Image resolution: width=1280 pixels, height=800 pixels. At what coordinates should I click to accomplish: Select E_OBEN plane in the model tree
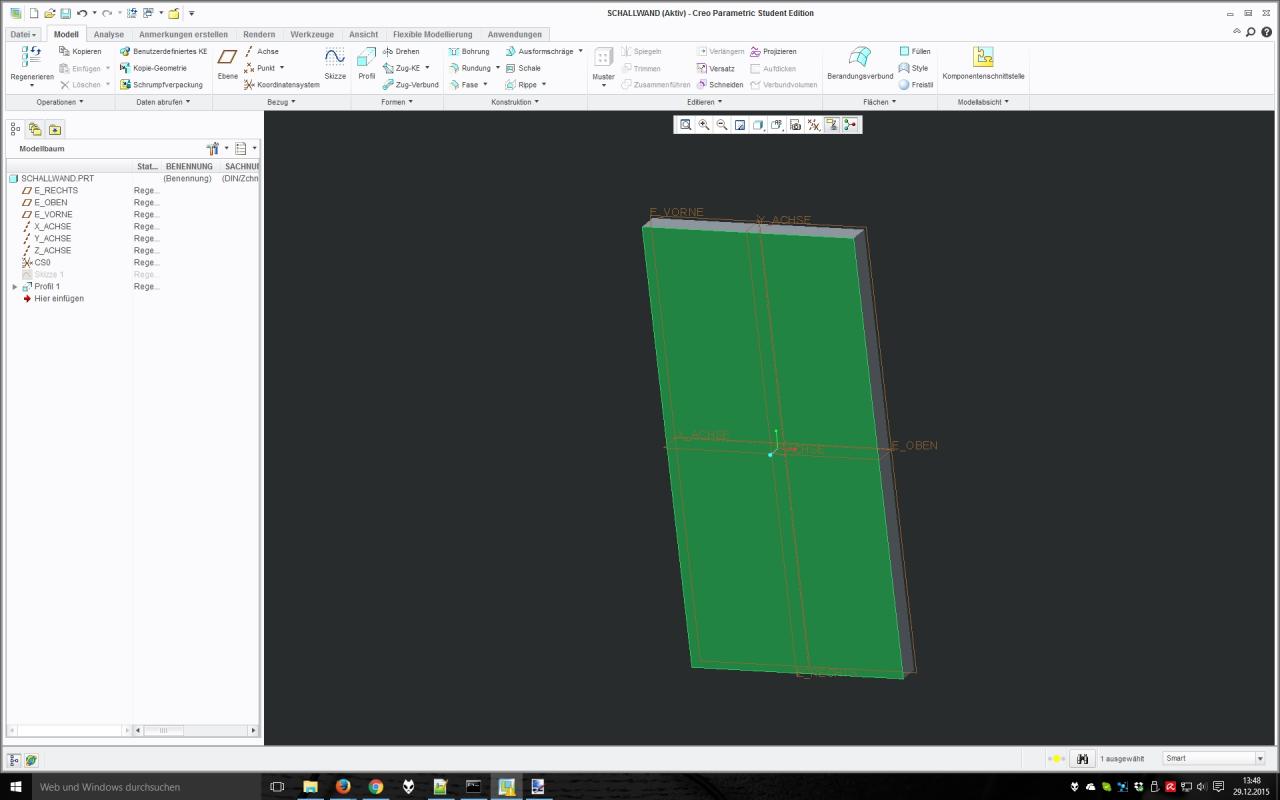pyautogui.click(x=50, y=203)
